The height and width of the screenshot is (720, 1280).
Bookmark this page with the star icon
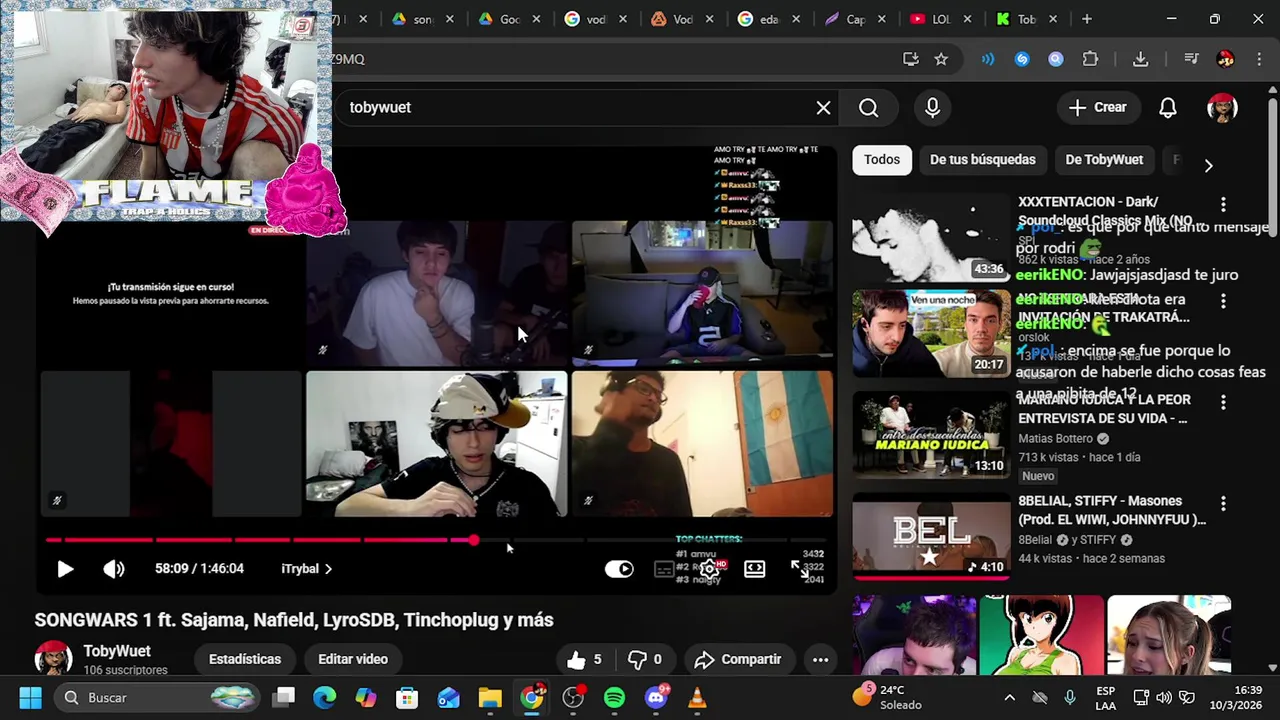[941, 59]
